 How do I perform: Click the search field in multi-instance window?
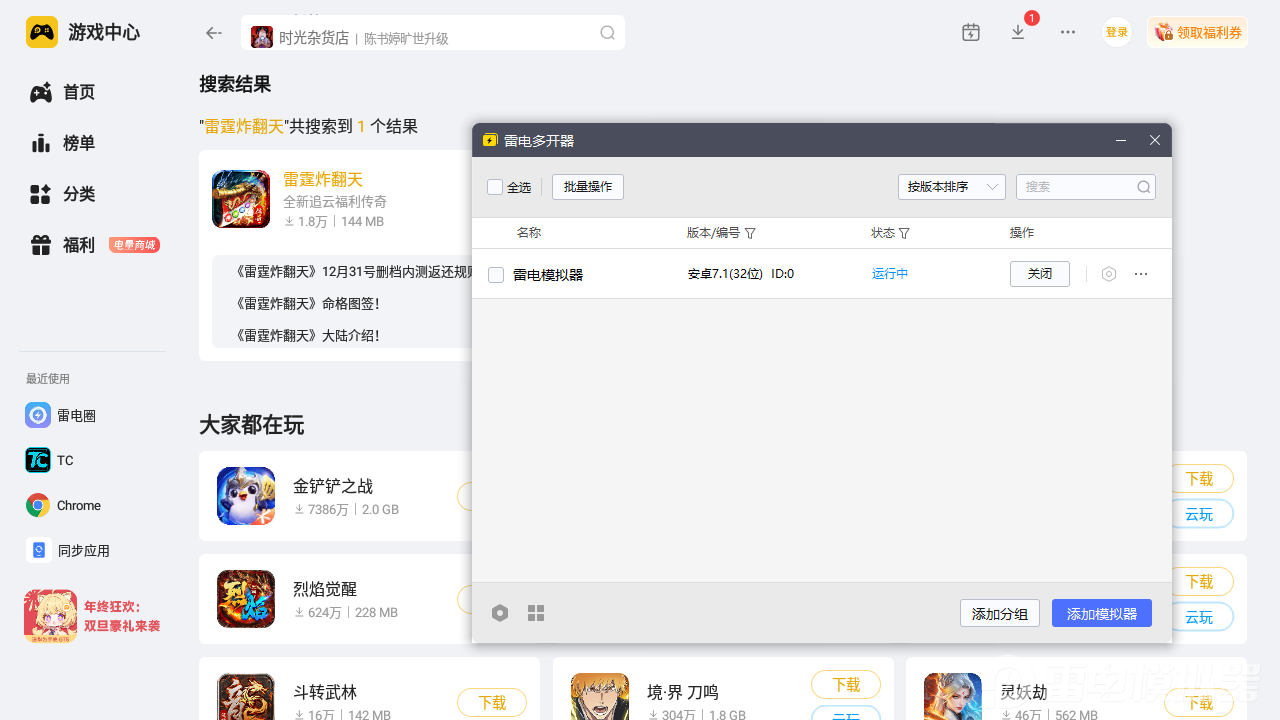pos(1078,187)
